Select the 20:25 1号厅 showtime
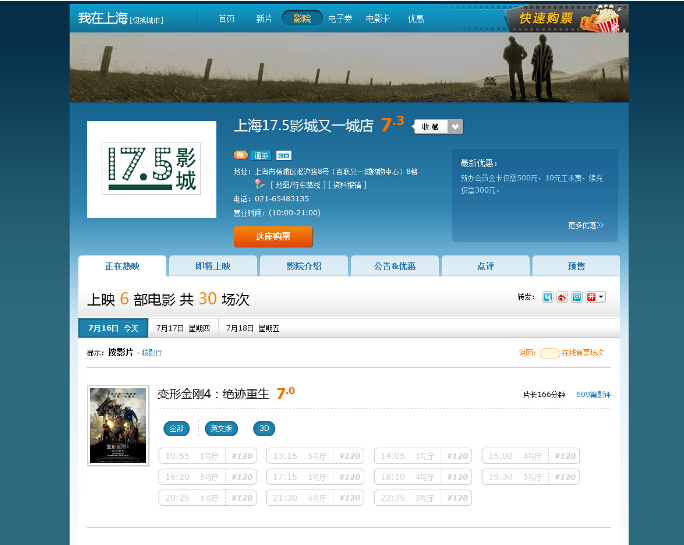684x545 pixels. point(207,498)
